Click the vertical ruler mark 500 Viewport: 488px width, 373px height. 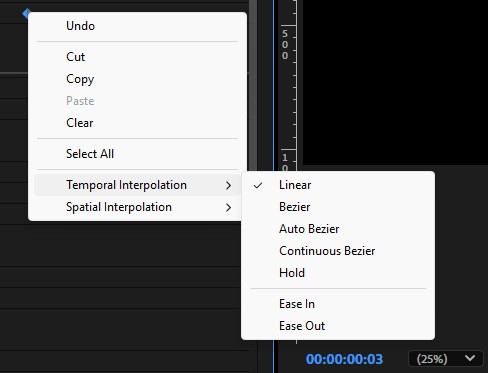(x=285, y=44)
